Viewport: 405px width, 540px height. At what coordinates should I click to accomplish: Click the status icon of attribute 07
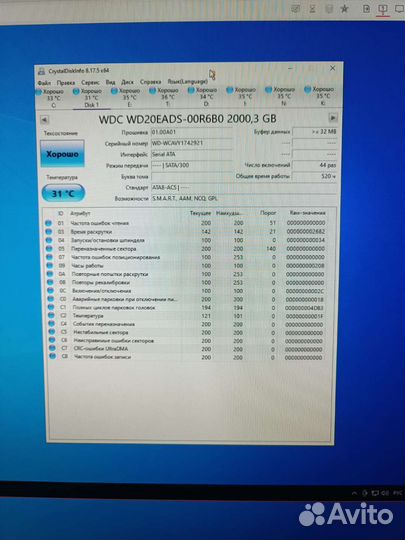(50, 257)
